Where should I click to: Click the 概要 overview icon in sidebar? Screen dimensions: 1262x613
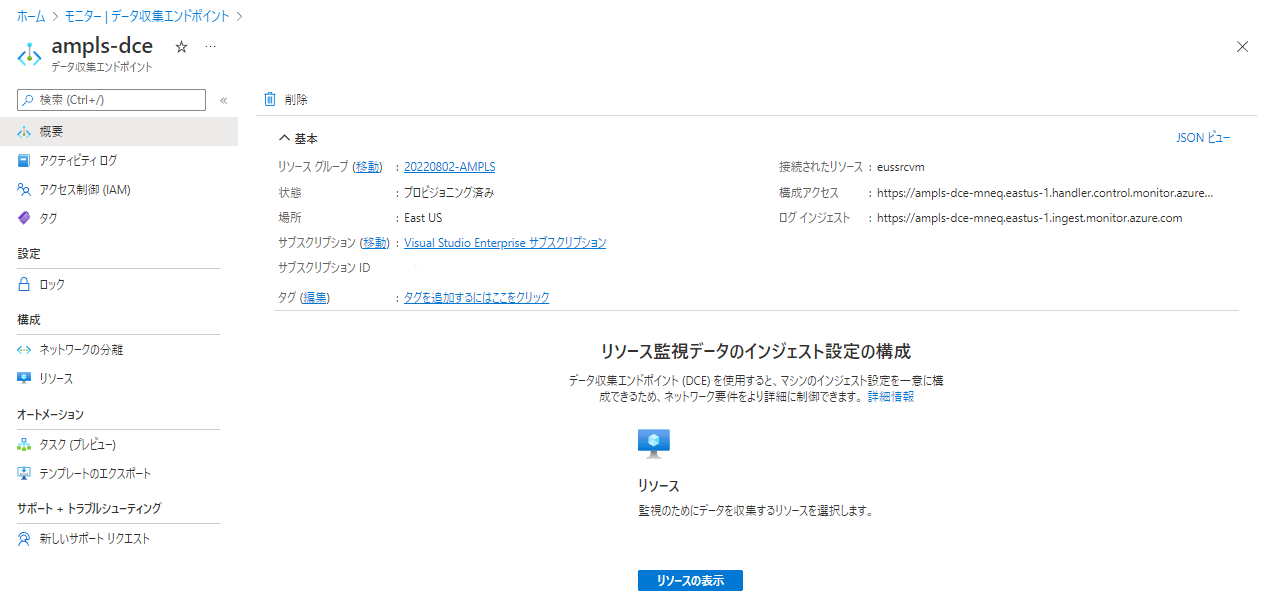[25, 131]
